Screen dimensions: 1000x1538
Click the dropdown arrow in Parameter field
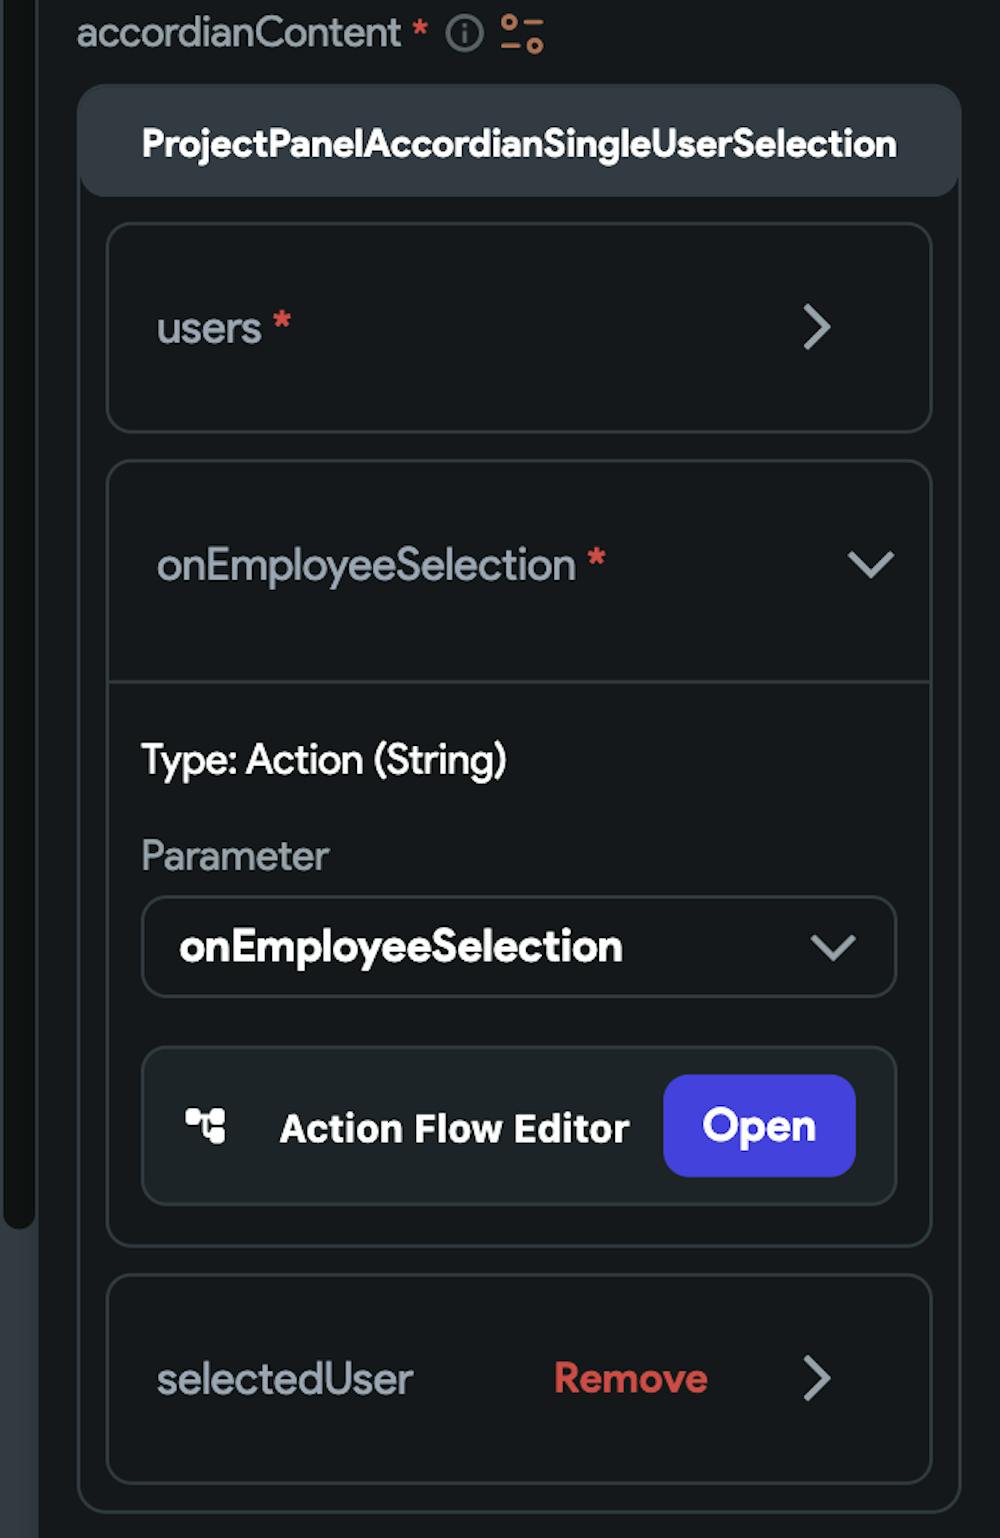point(833,947)
